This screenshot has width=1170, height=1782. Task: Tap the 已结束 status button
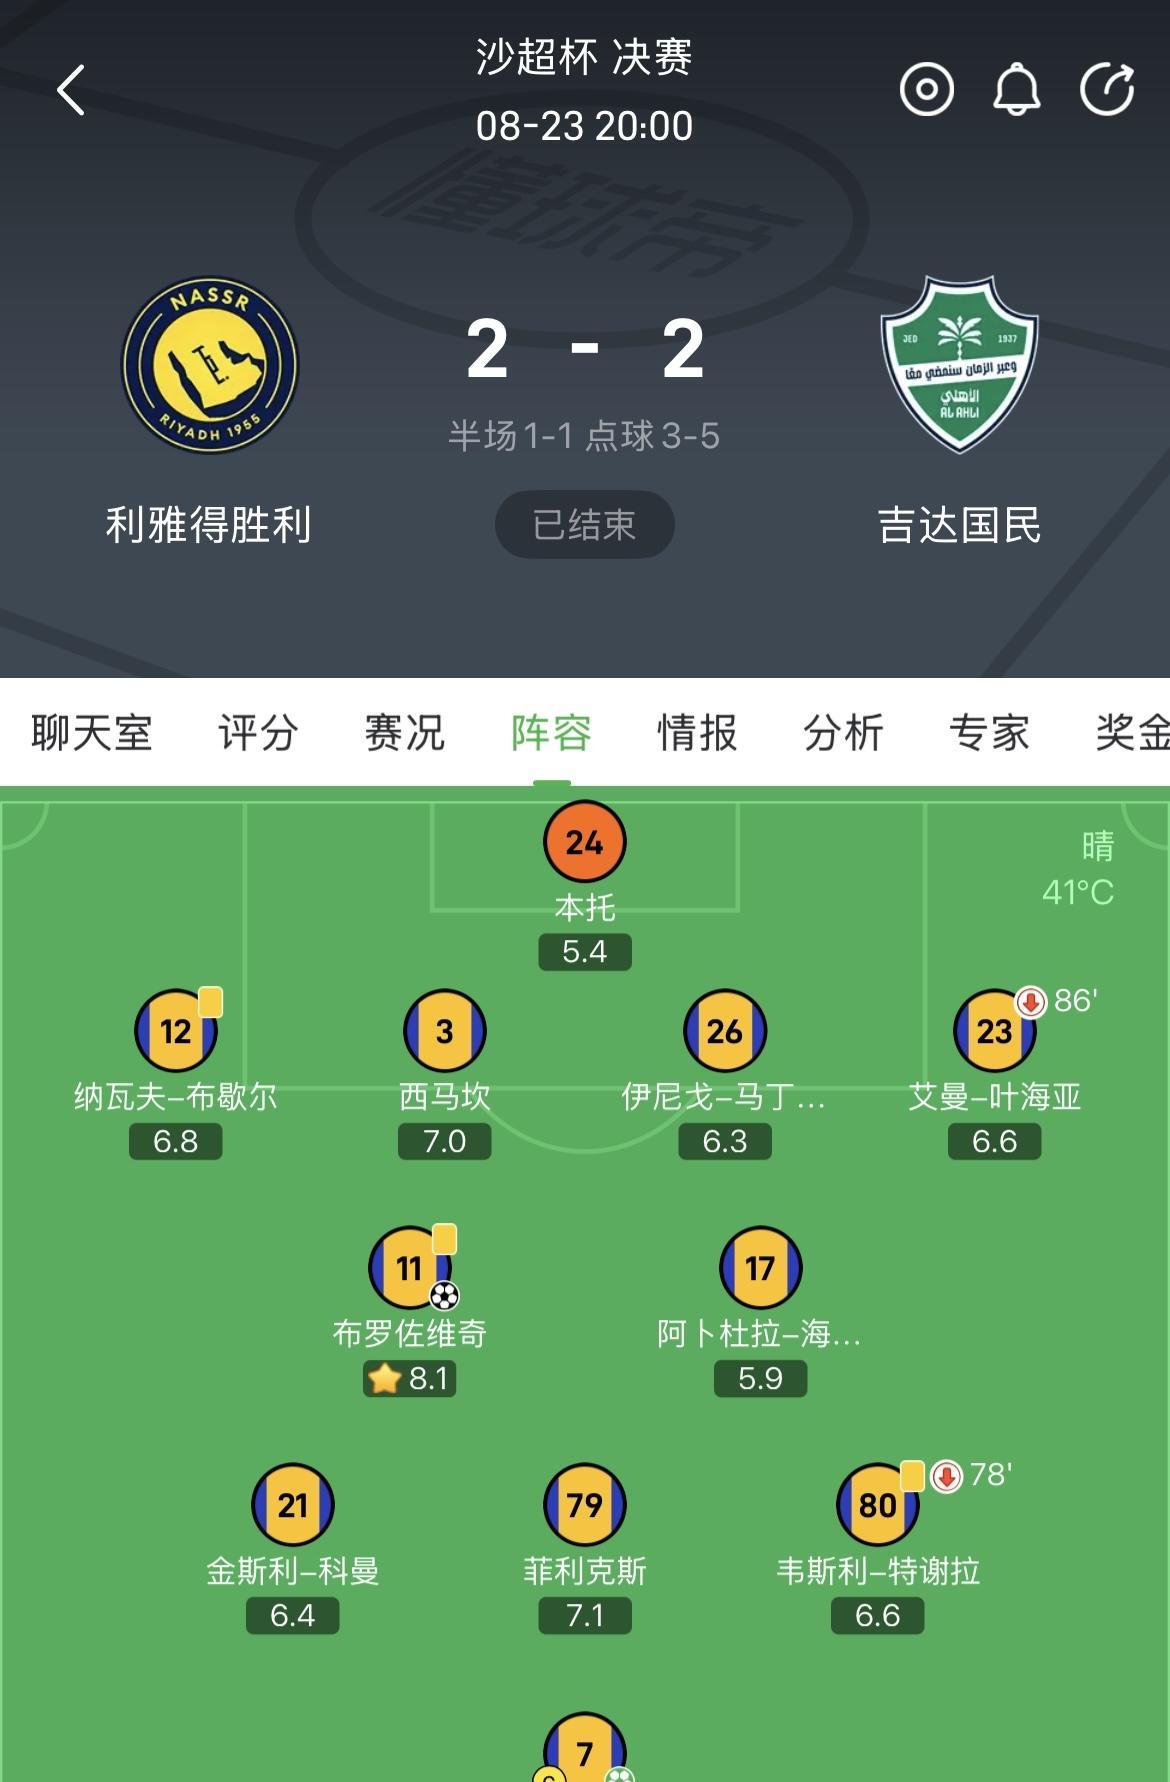pos(584,525)
